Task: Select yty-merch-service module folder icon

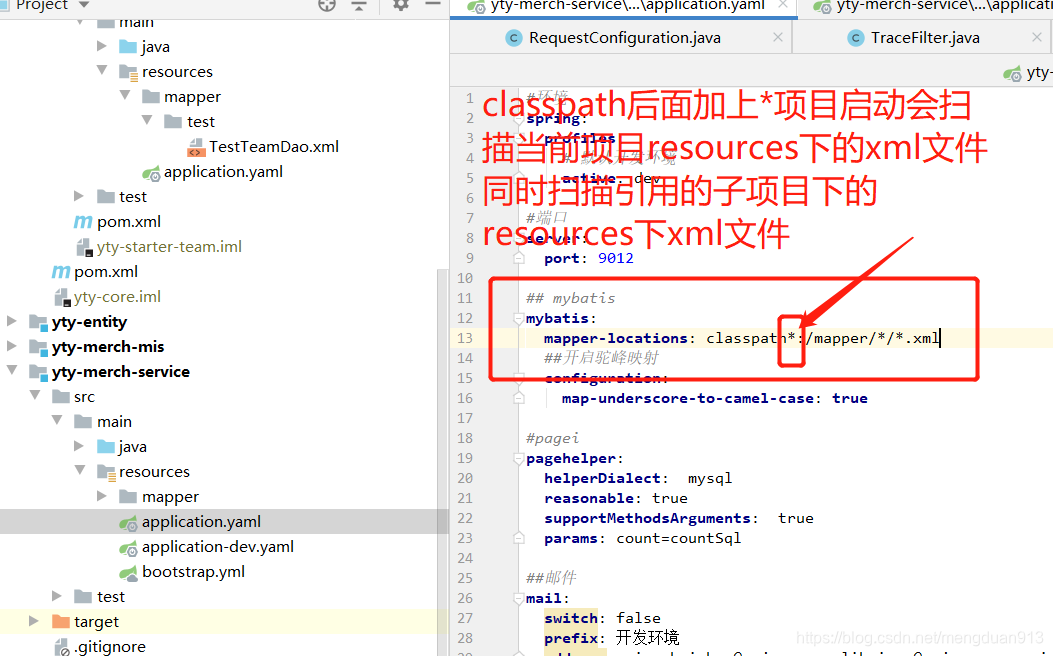Action: 38,372
